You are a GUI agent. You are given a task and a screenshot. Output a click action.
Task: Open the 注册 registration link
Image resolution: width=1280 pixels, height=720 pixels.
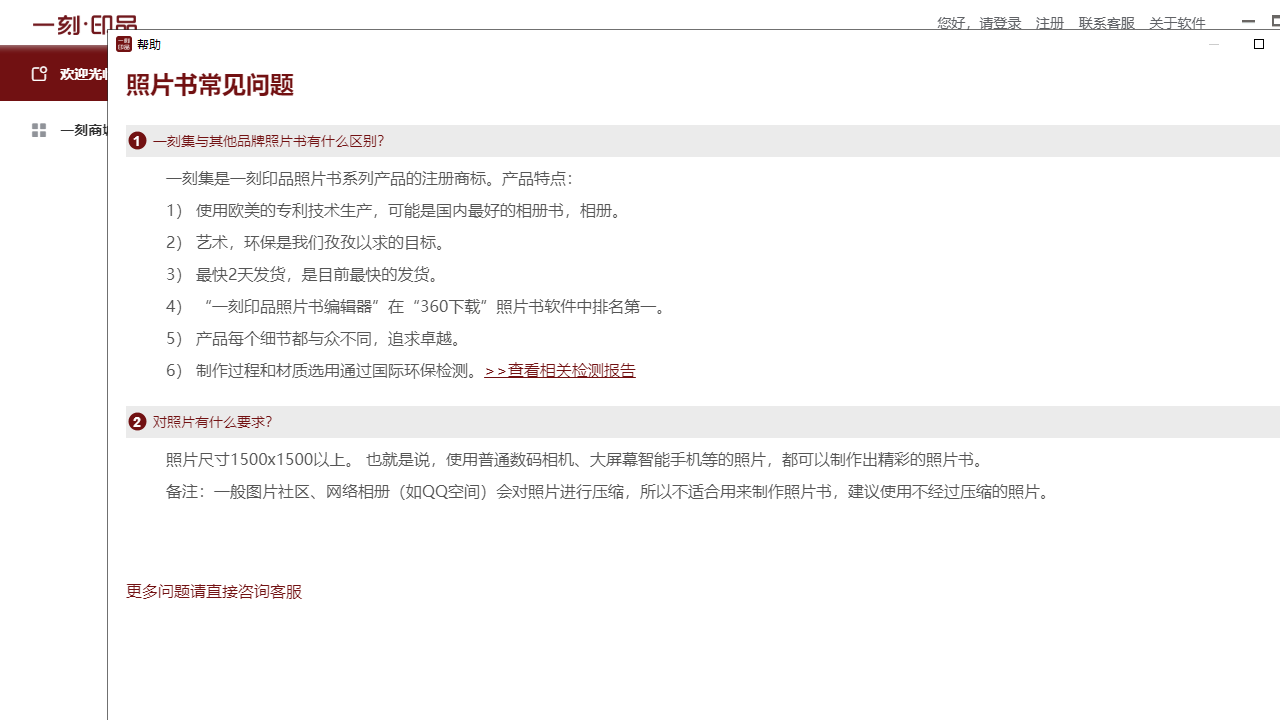[1049, 22]
